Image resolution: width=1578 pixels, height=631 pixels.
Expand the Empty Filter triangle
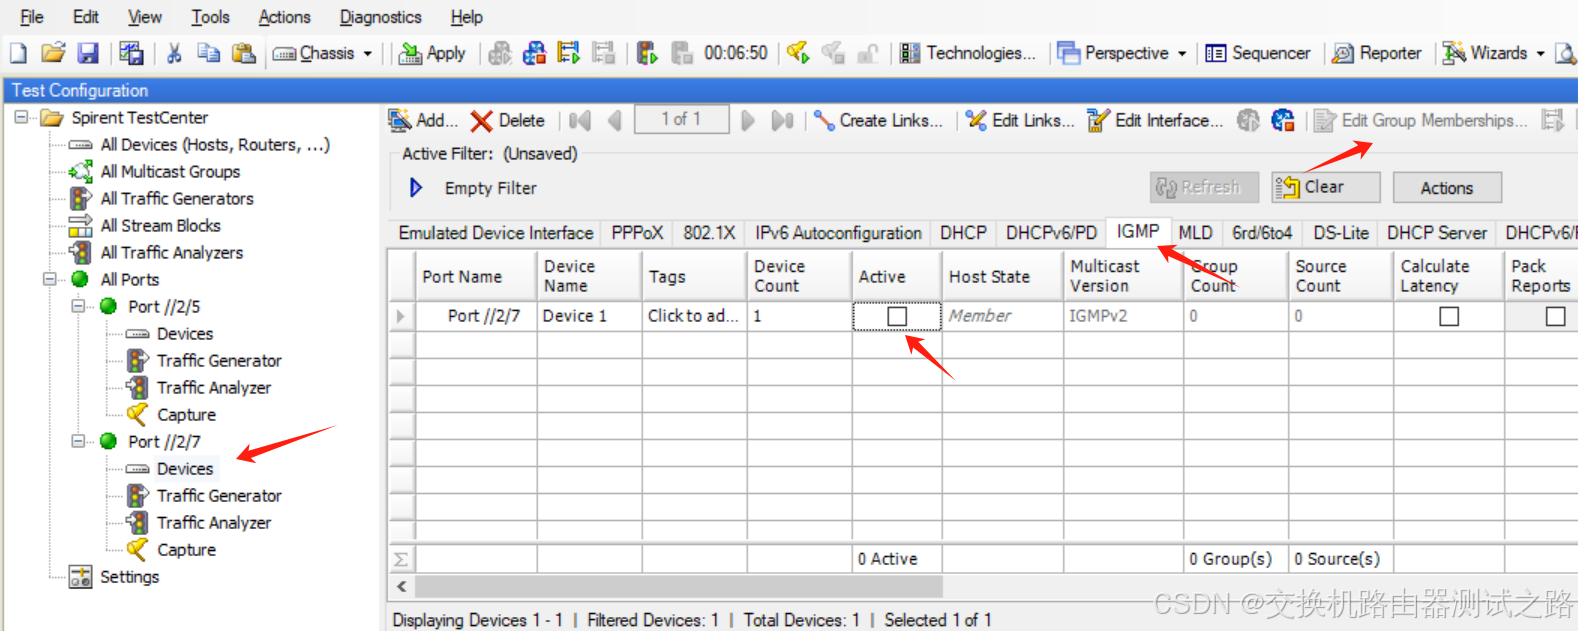coord(416,187)
